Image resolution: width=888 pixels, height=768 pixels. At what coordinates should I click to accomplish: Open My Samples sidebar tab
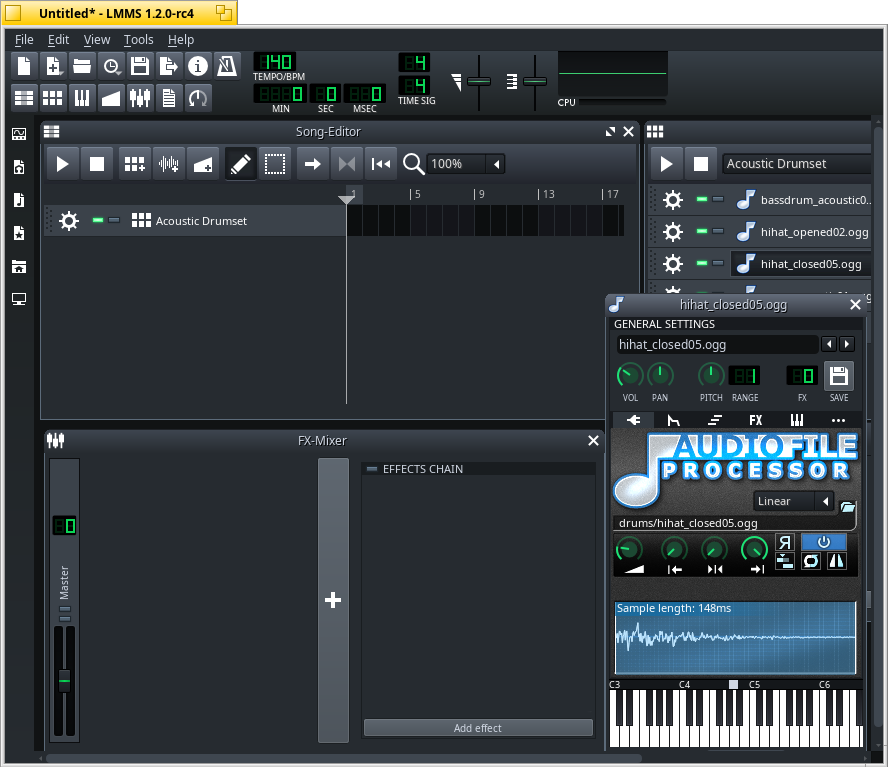[x=19, y=200]
